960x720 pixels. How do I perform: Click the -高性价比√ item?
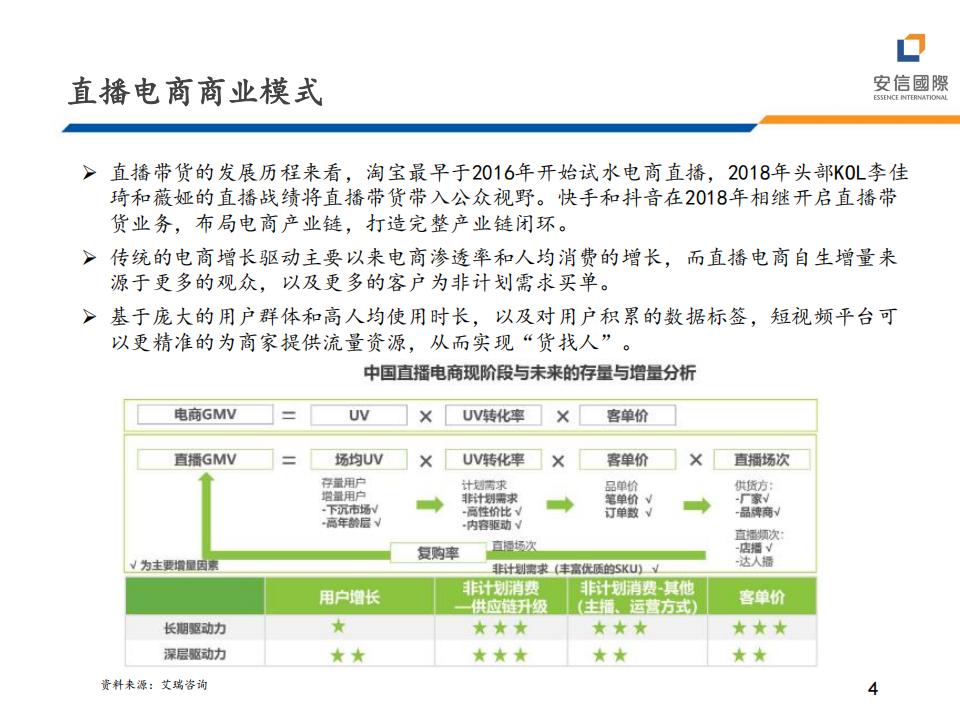[x=492, y=512]
